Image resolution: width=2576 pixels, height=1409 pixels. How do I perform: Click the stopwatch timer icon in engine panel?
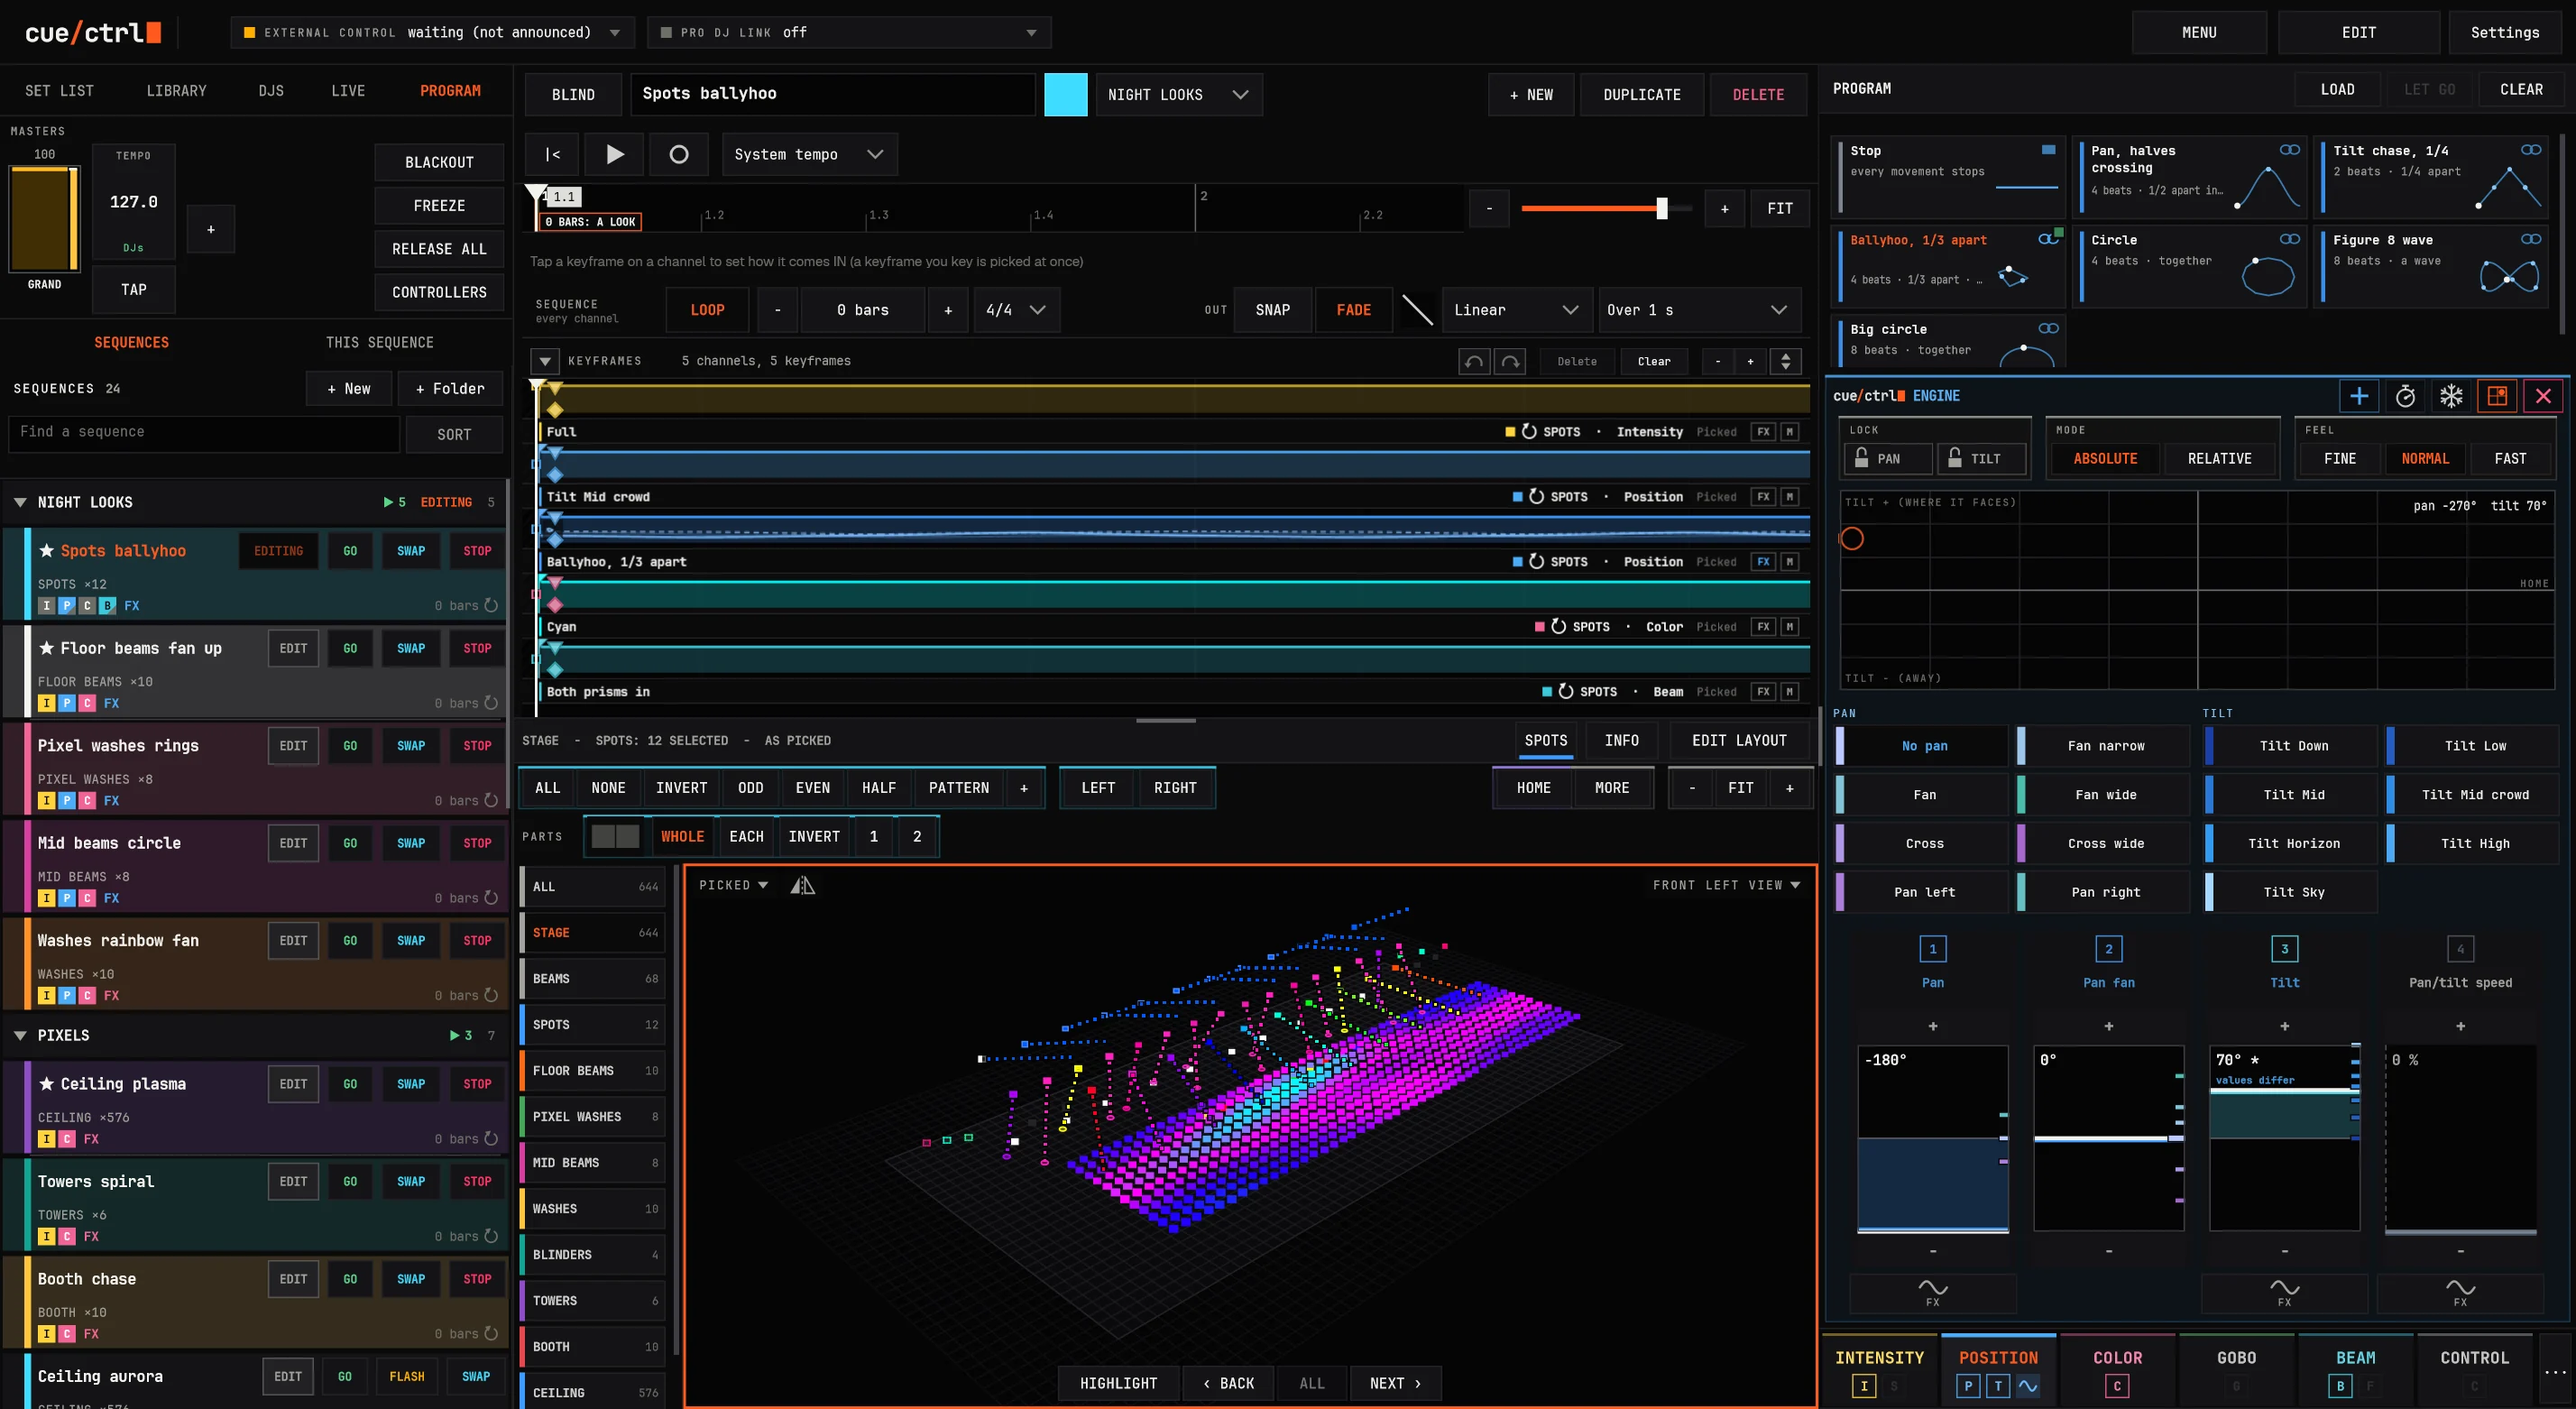pyautogui.click(x=2405, y=396)
